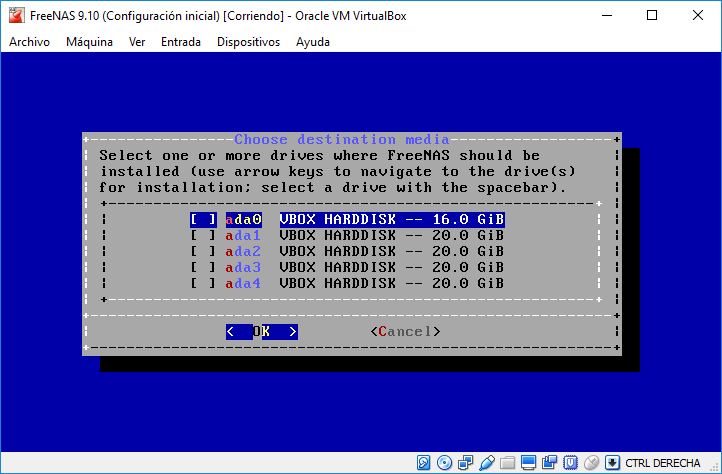Click the display settings status icon

528,462
